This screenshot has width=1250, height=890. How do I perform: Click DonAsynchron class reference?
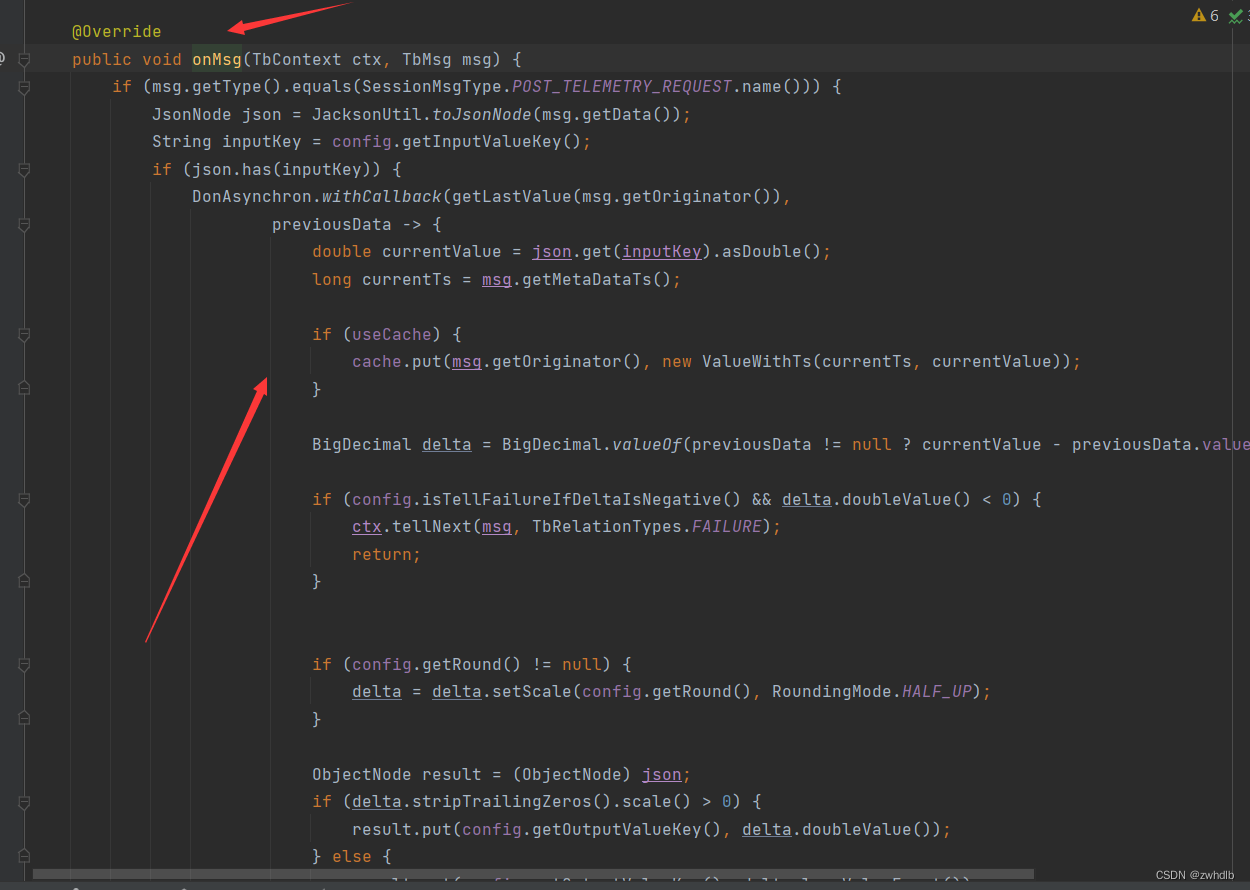pos(252,197)
